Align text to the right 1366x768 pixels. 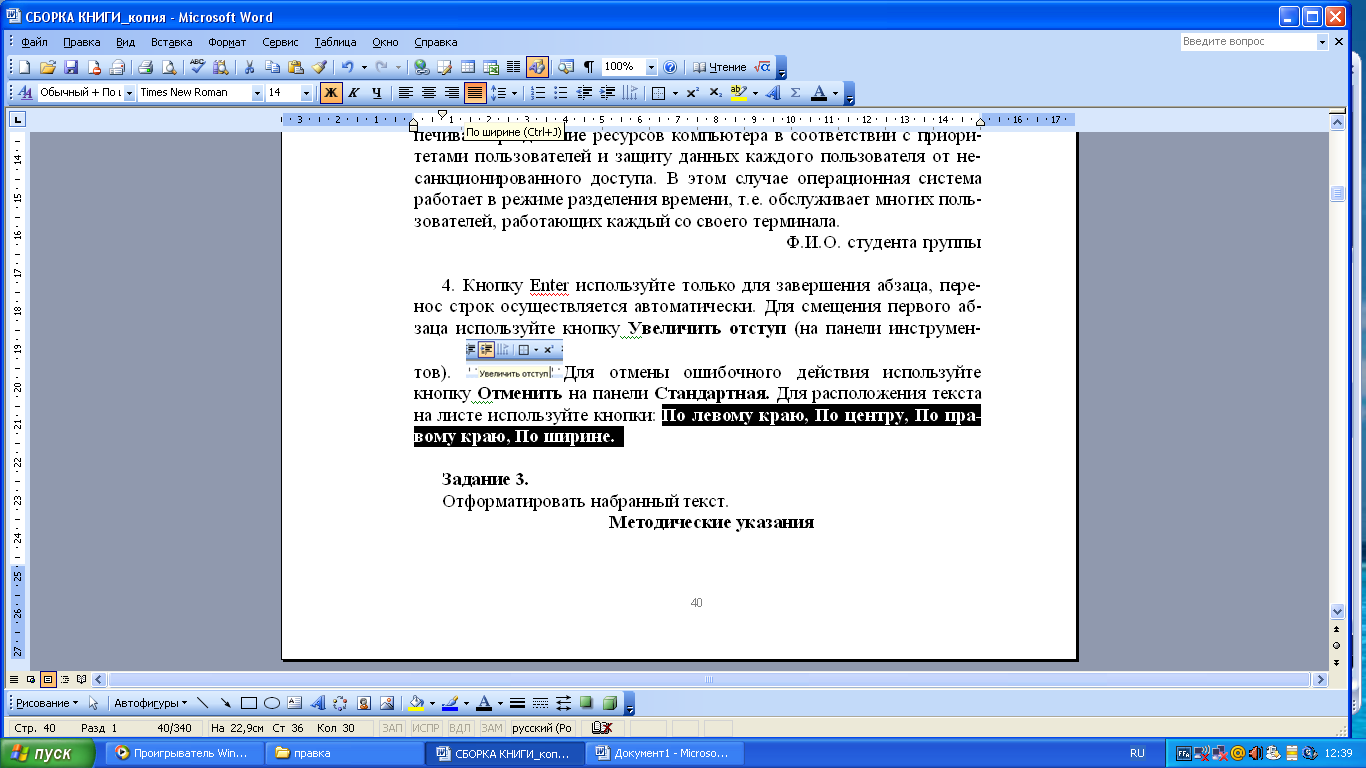452,92
